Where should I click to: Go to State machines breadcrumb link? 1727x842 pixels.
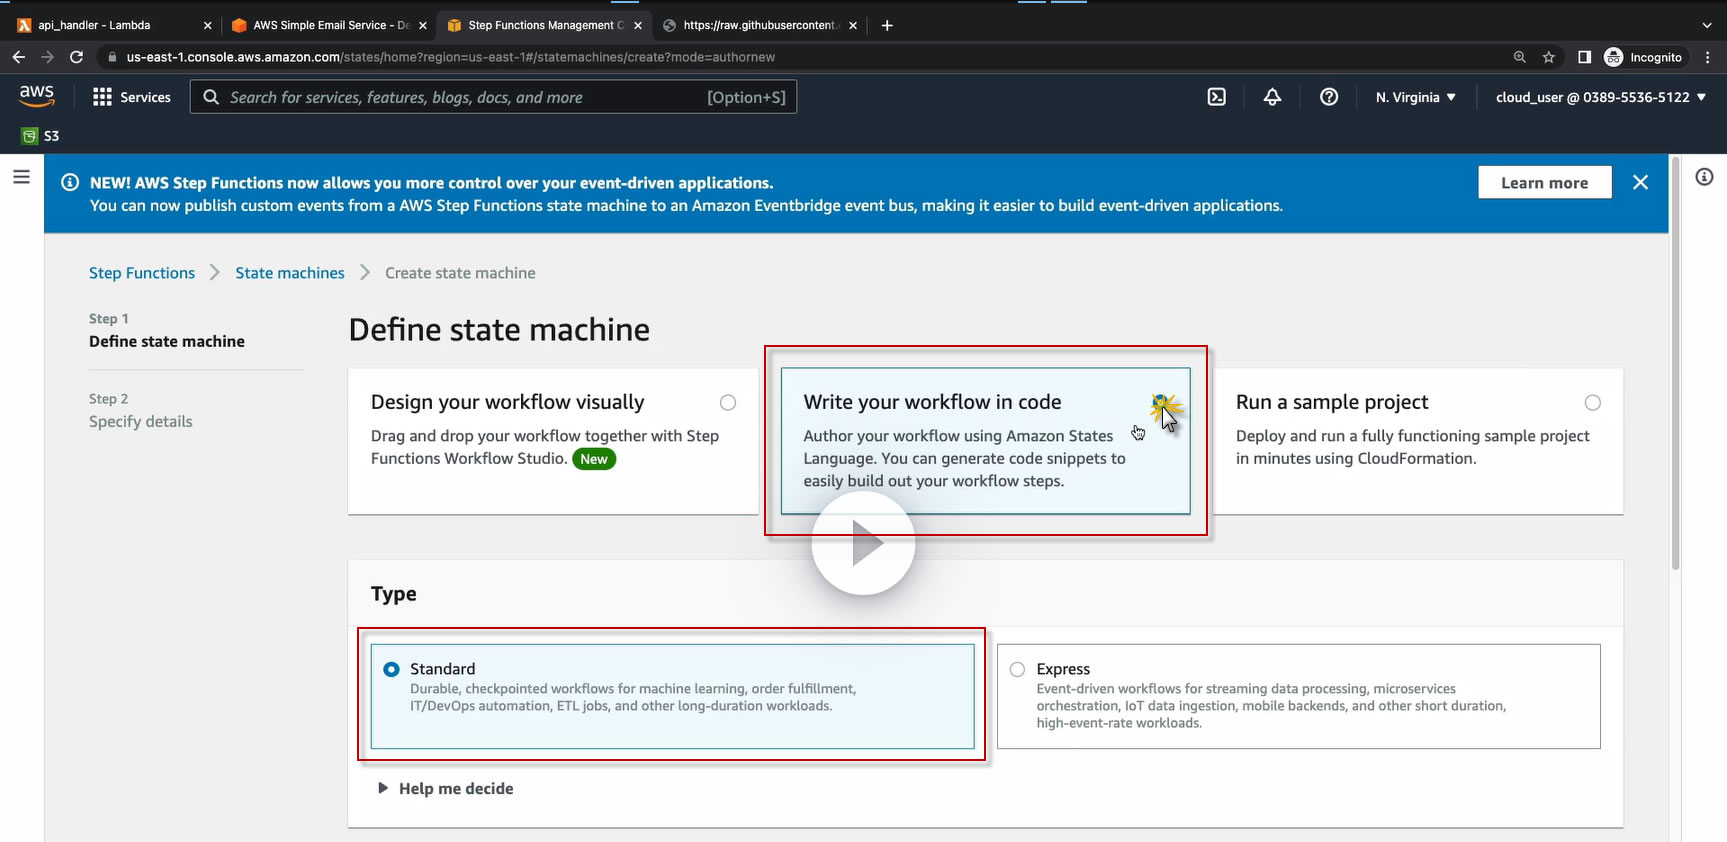coord(290,273)
